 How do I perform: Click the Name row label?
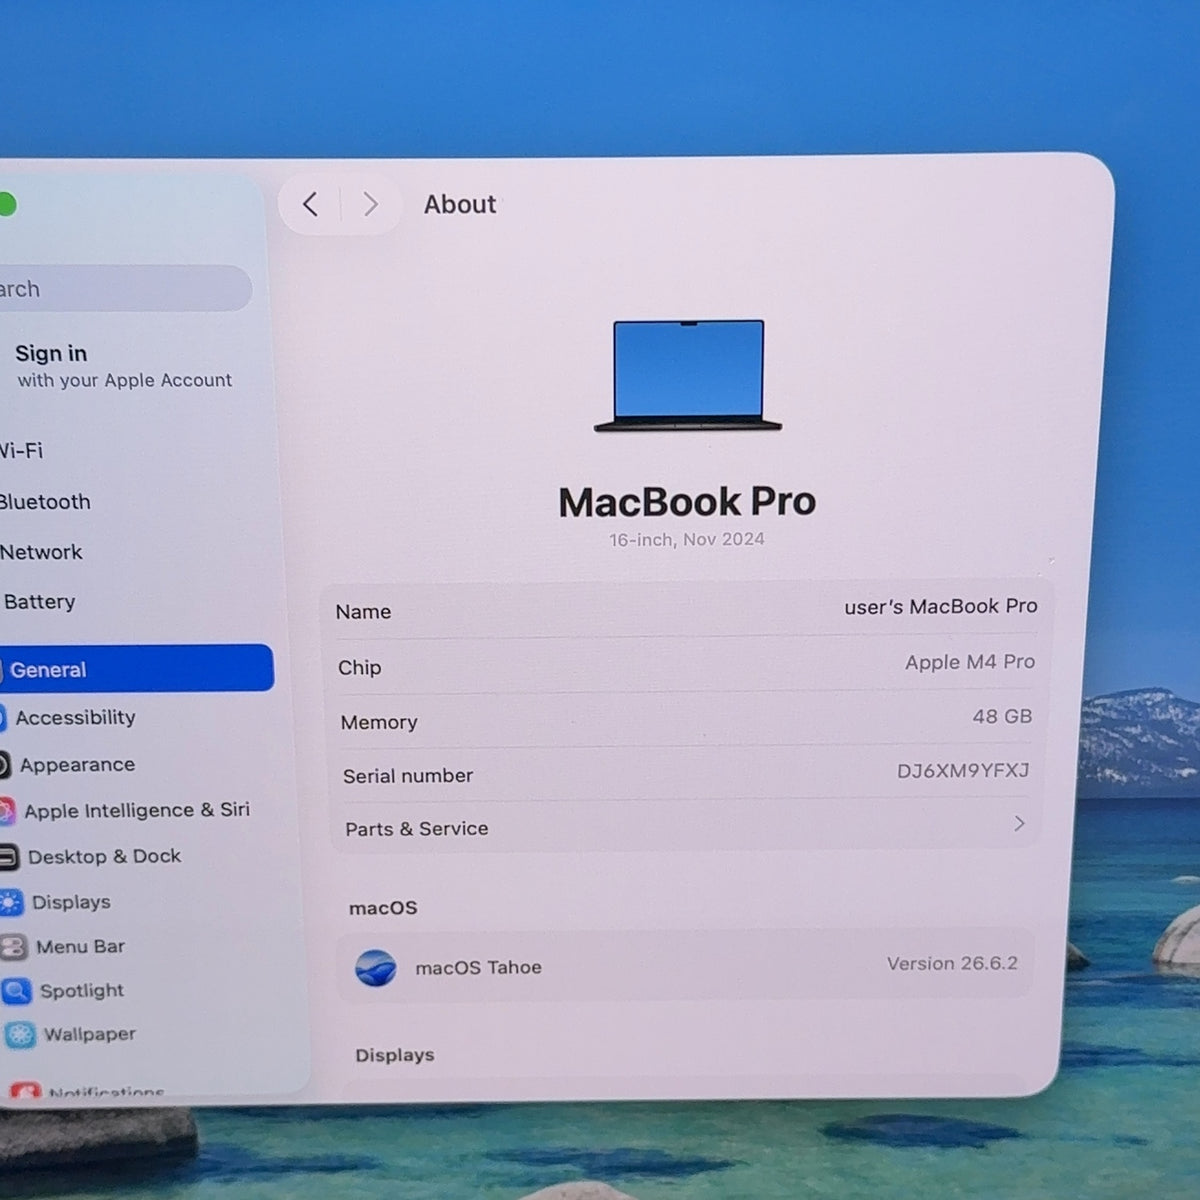(x=363, y=612)
